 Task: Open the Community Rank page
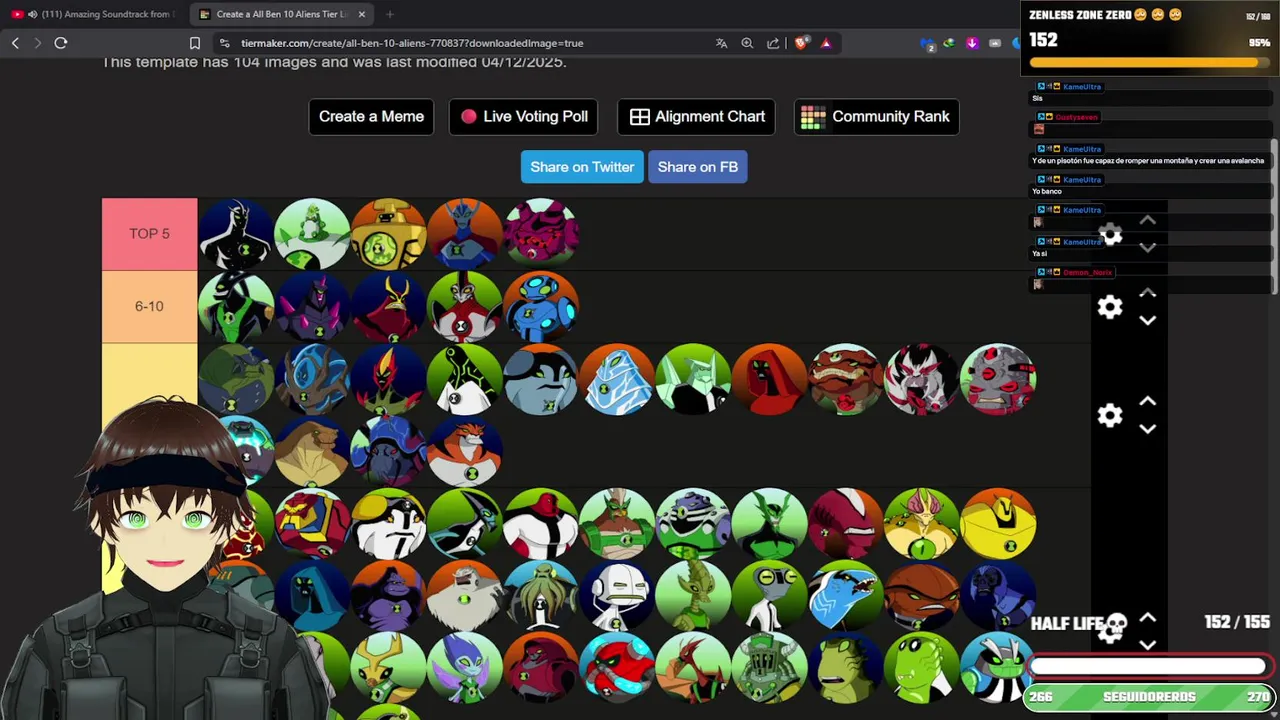[877, 116]
